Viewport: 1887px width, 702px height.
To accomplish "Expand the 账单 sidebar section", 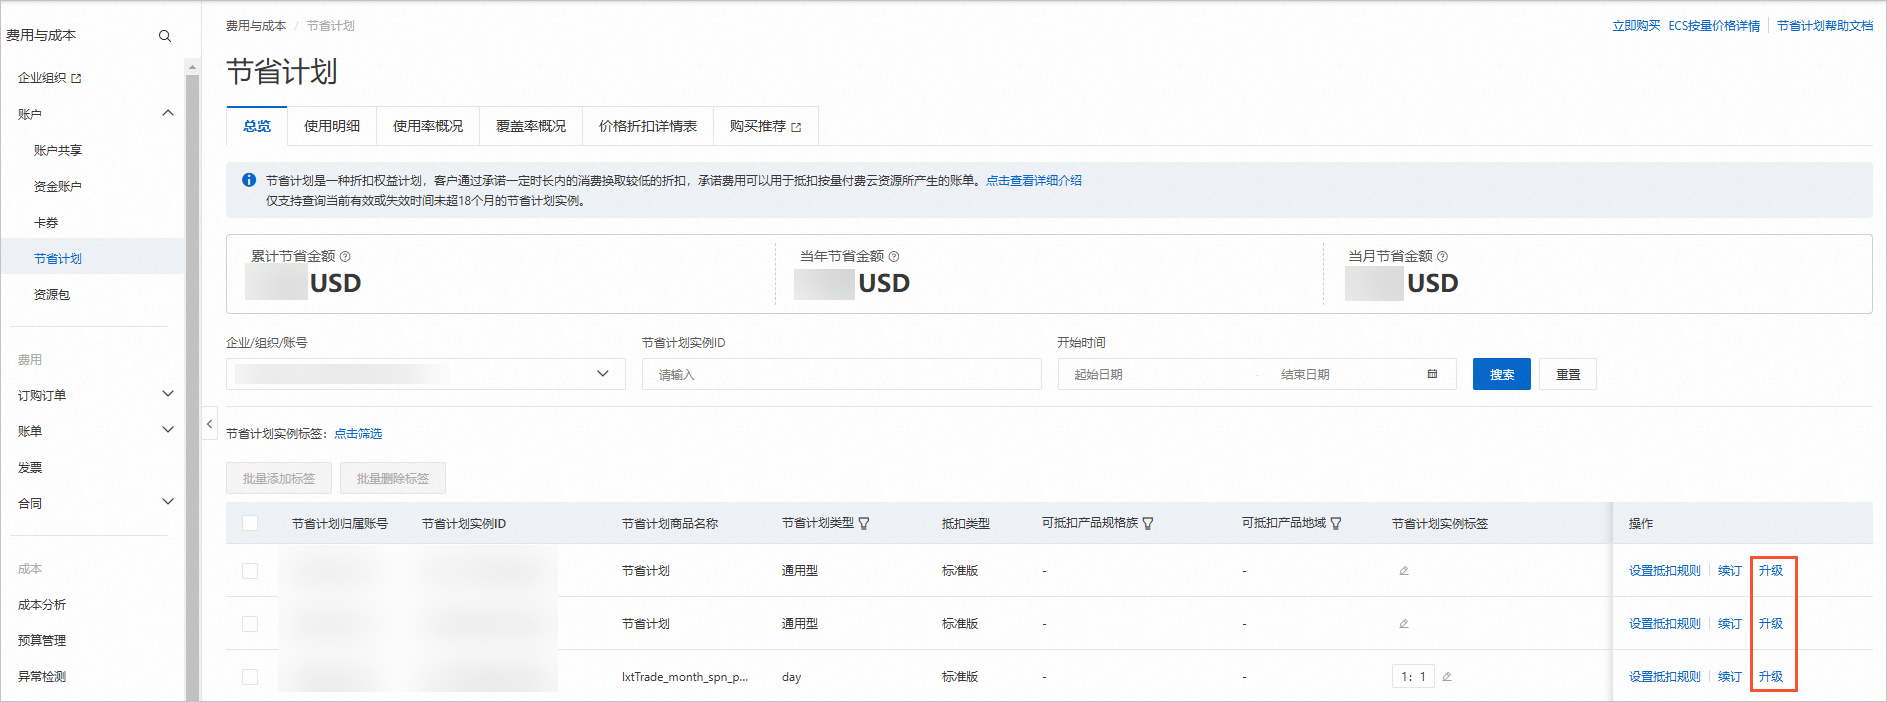I will [168, 430].
